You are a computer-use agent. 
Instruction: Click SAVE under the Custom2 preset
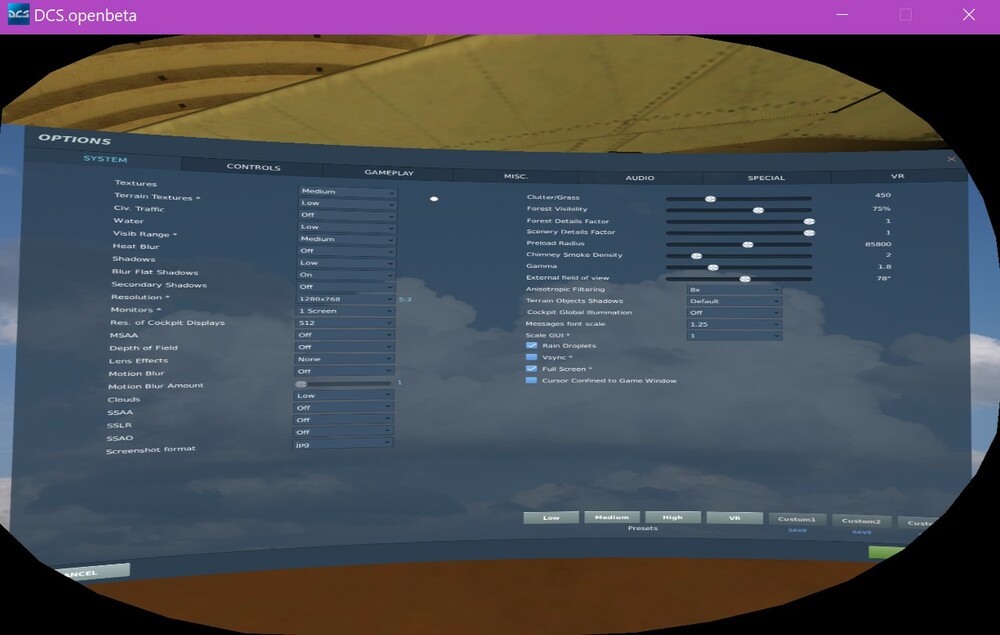pos(862,532)
